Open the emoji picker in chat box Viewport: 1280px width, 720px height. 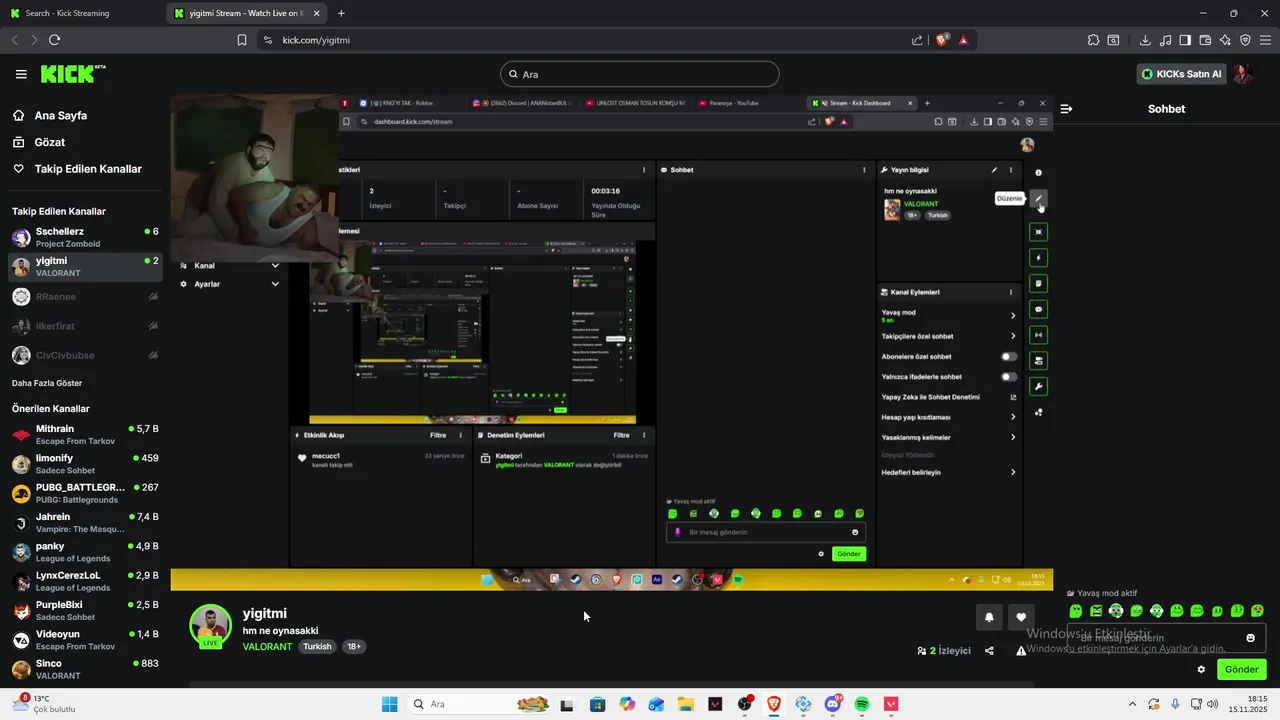(x=1250, y=638)
